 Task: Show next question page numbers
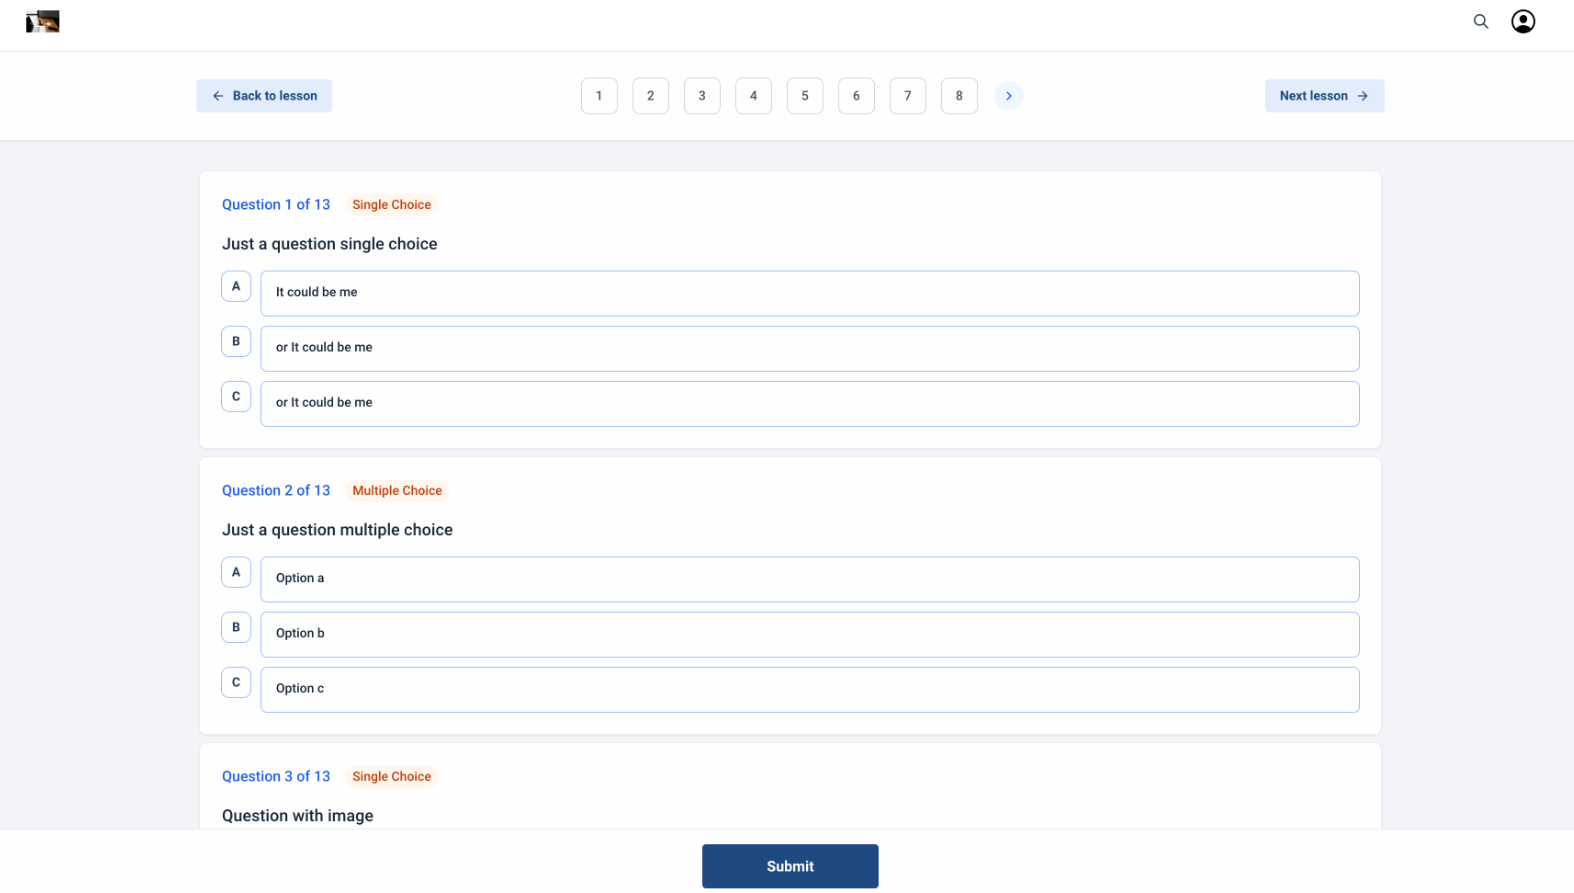(1008, 96)
